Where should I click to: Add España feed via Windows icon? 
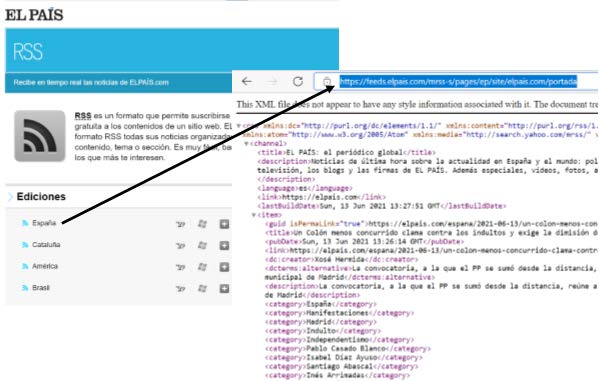pos(202,224)
